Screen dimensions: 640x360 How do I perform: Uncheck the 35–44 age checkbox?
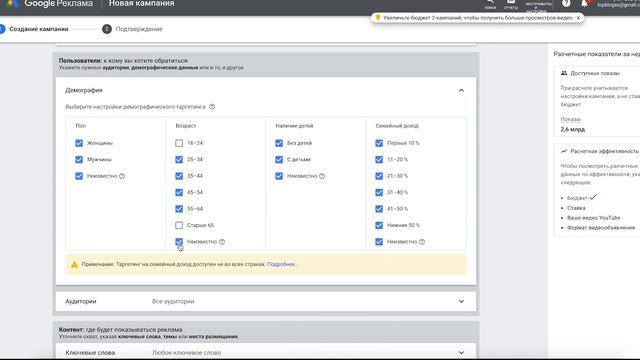coord(179,176)
